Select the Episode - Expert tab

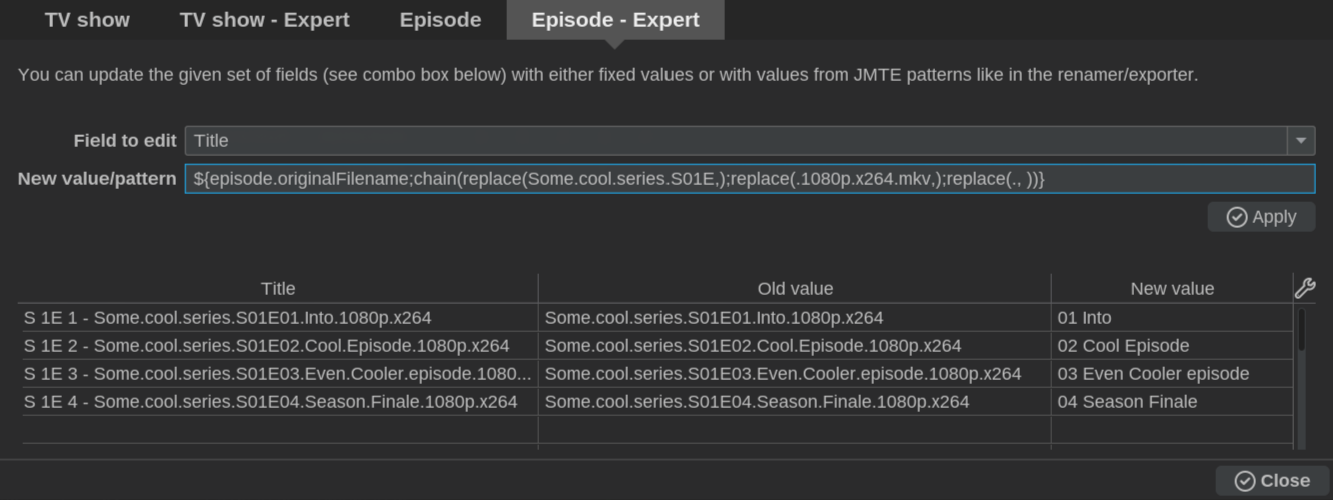(615, 20)
